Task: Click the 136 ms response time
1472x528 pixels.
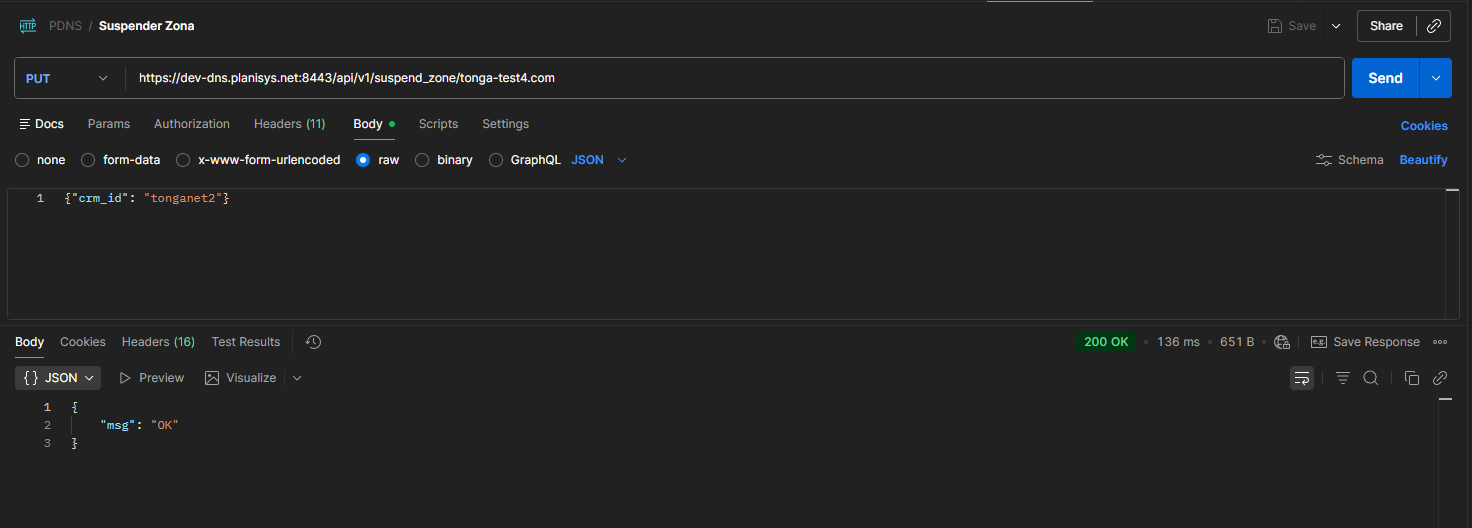Action: 1178,342
